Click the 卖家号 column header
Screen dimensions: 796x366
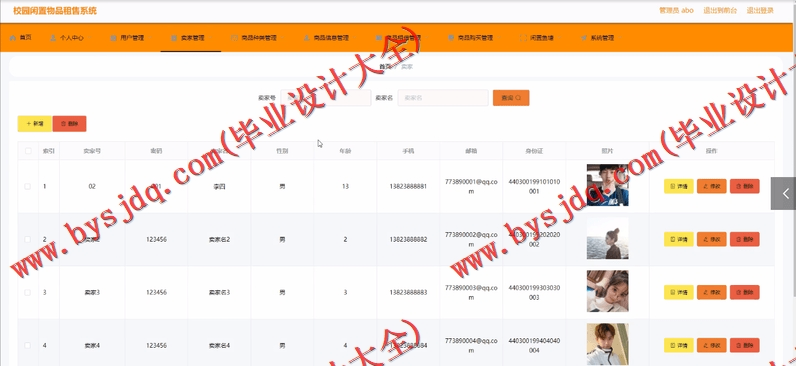click(92, 151)
